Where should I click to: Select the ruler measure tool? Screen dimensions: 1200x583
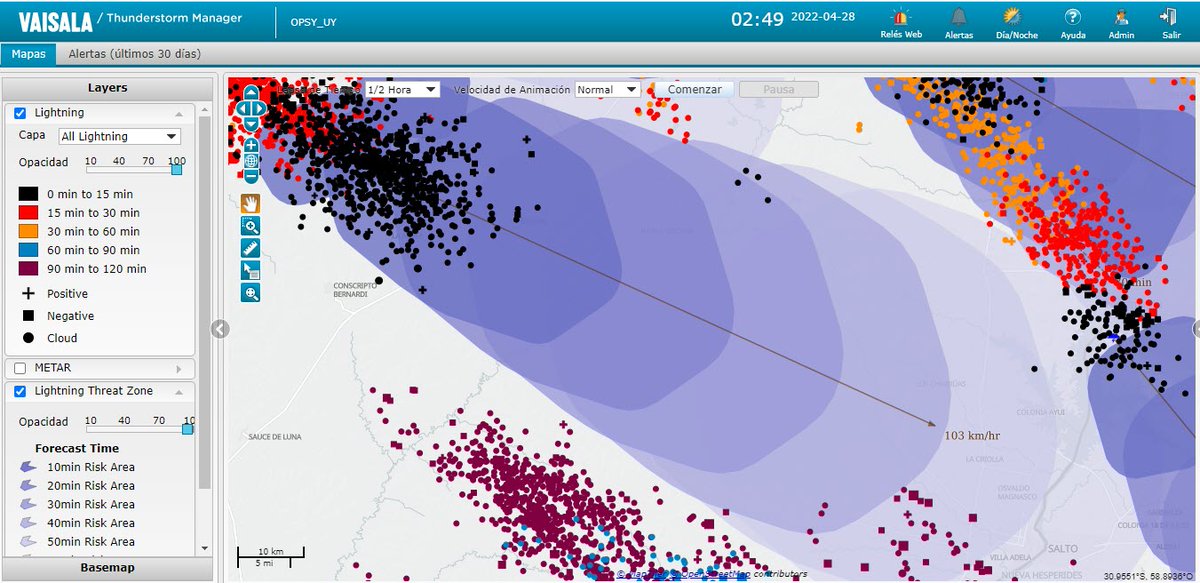[251, 248]
